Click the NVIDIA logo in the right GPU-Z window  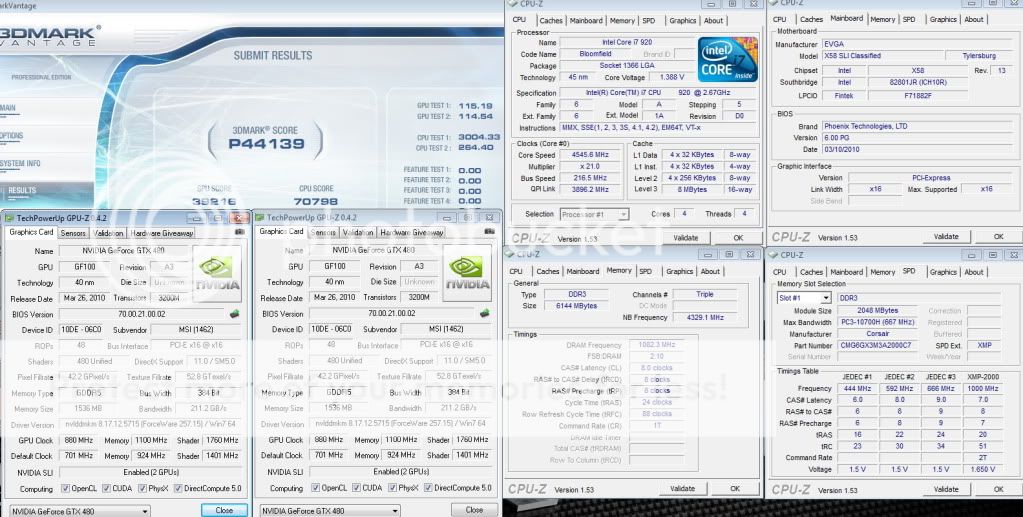coord(468,274)
